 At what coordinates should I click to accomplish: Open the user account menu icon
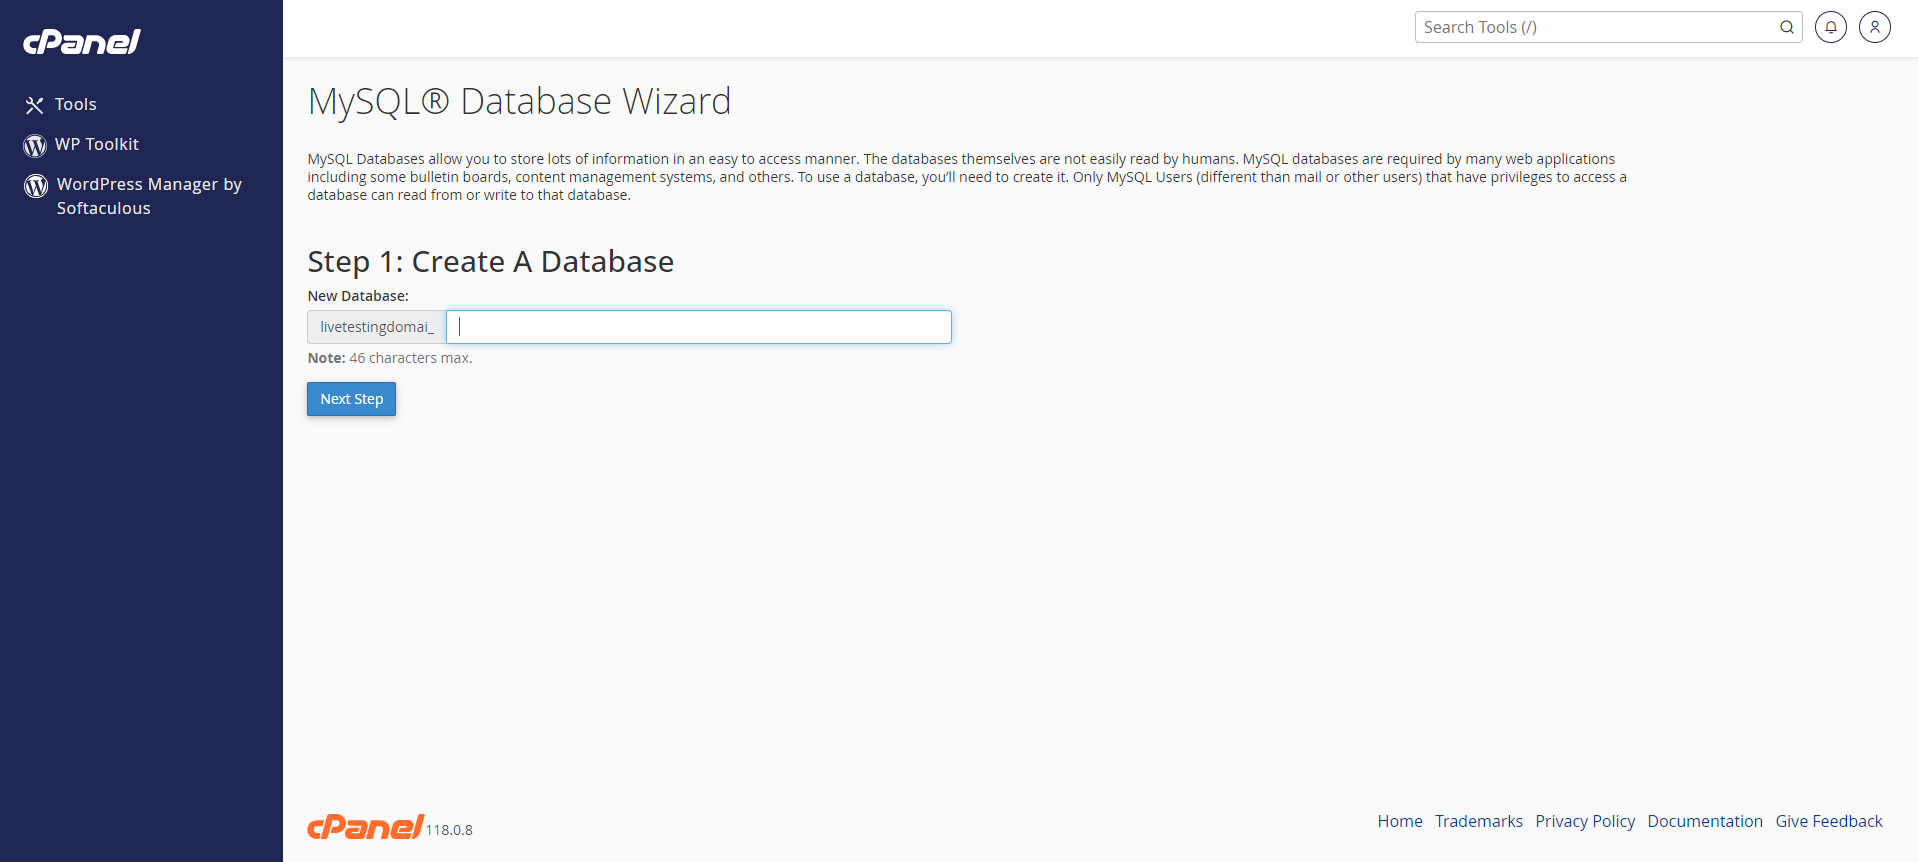(x=1875, y=27)
